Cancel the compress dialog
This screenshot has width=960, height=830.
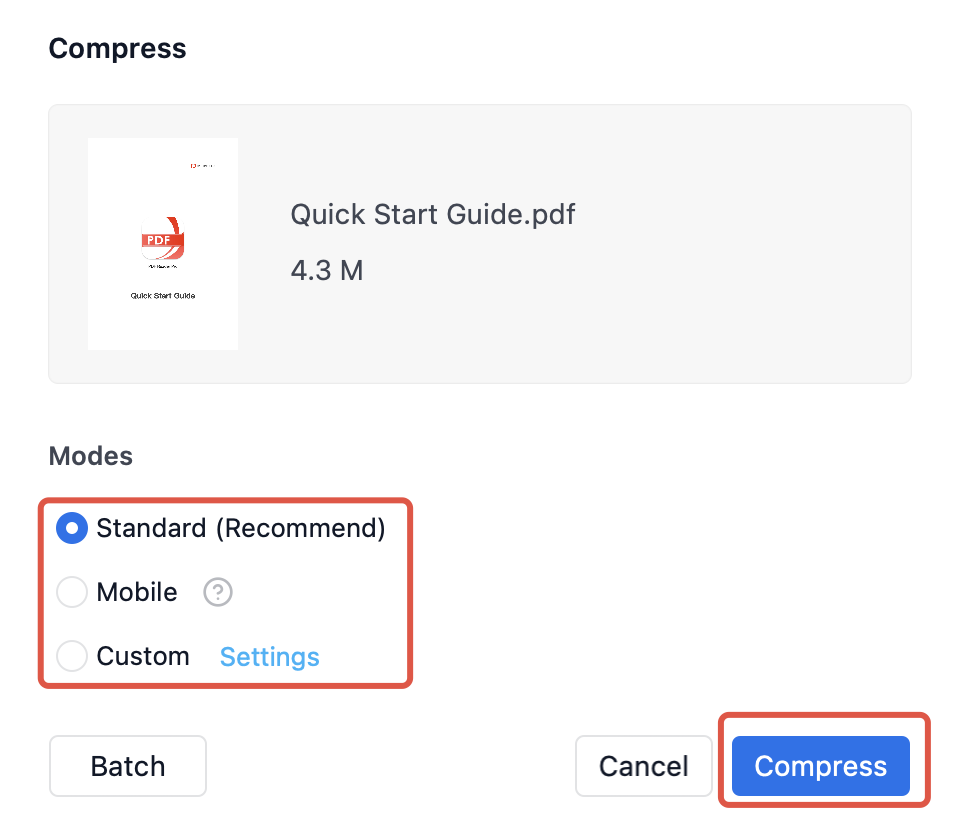pyautogui.click(x=643, y=766)
